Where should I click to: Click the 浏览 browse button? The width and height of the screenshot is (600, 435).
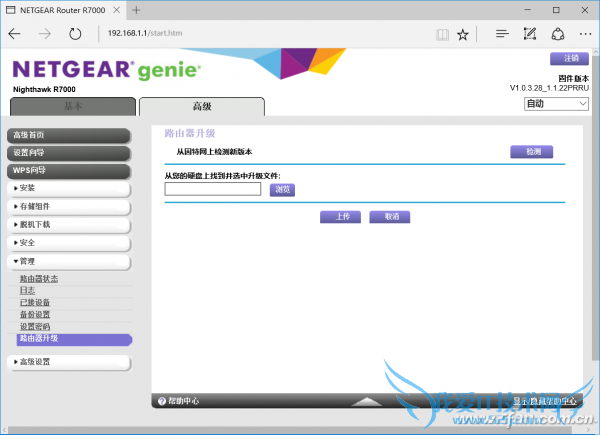282,190
